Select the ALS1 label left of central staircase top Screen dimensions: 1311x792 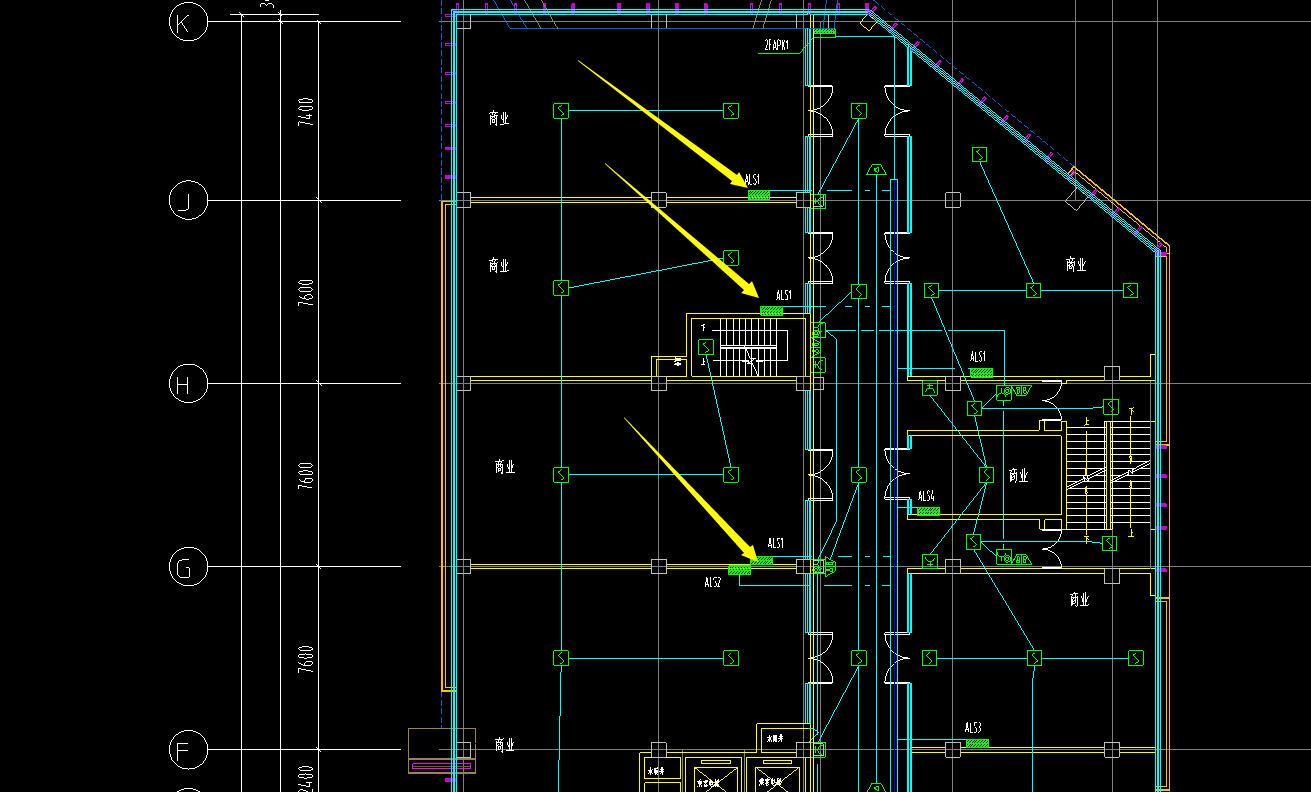coord(784,296)
